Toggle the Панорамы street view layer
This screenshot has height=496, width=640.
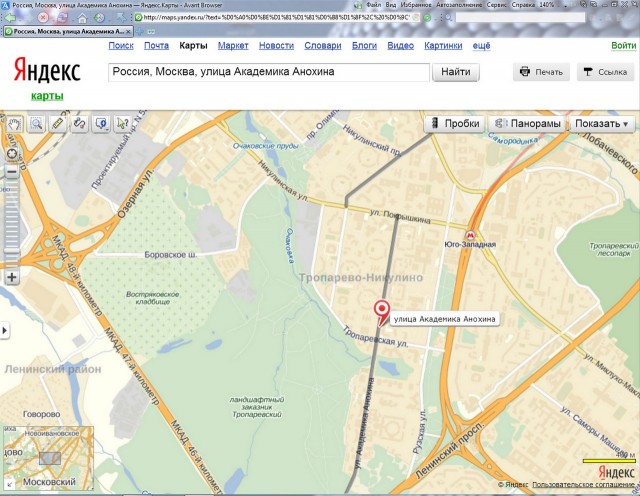[527, 123]
